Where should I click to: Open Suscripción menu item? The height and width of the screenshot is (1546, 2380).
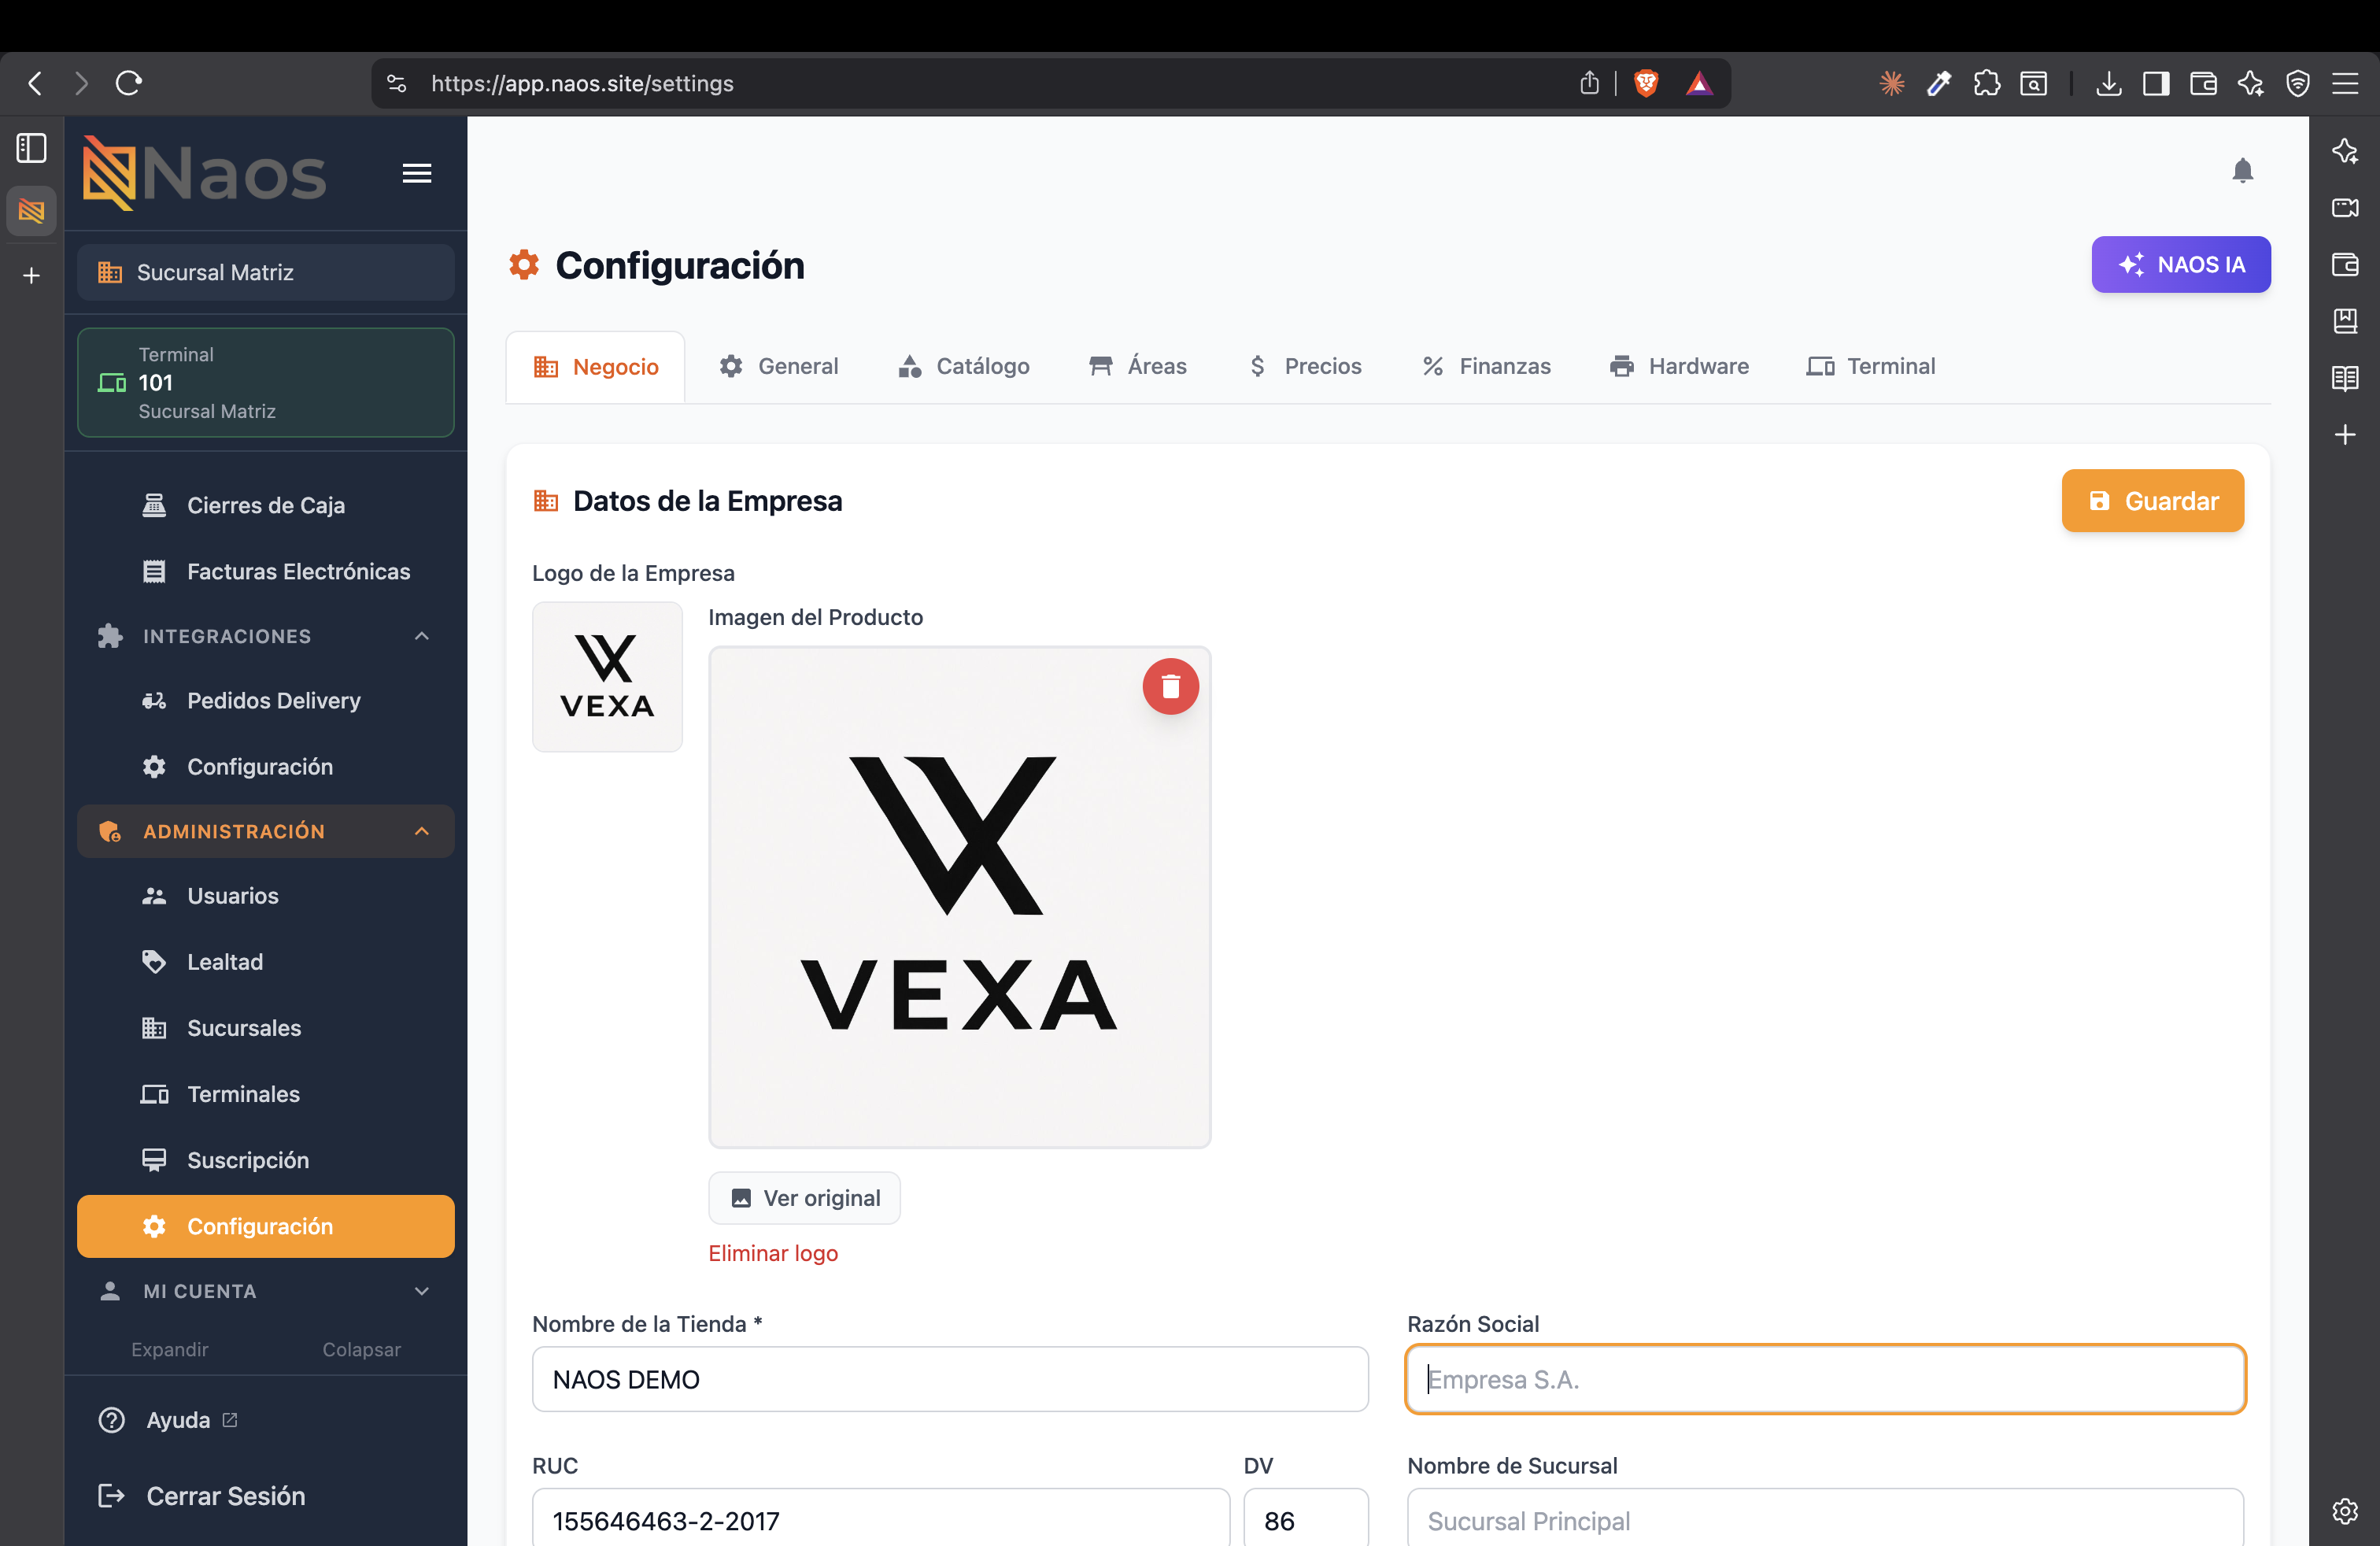265,1159
